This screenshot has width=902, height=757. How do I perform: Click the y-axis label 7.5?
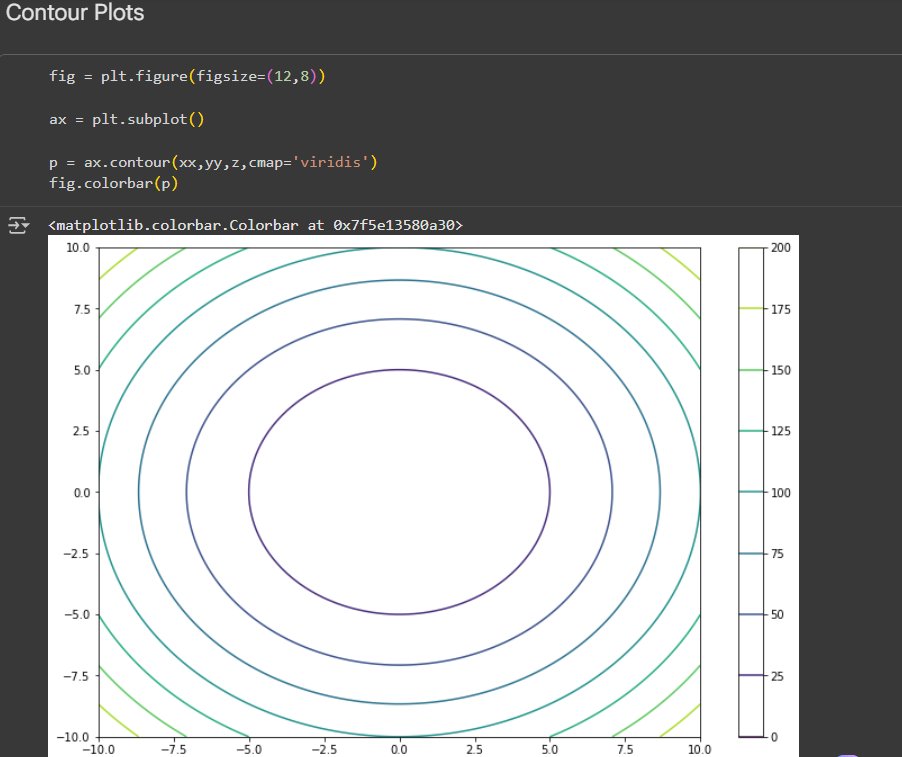click(82, 309)
